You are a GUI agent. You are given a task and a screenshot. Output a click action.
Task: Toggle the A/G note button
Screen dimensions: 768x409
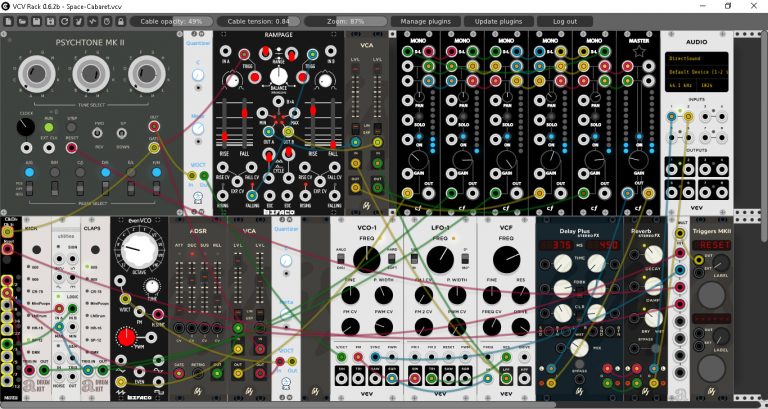29,172
